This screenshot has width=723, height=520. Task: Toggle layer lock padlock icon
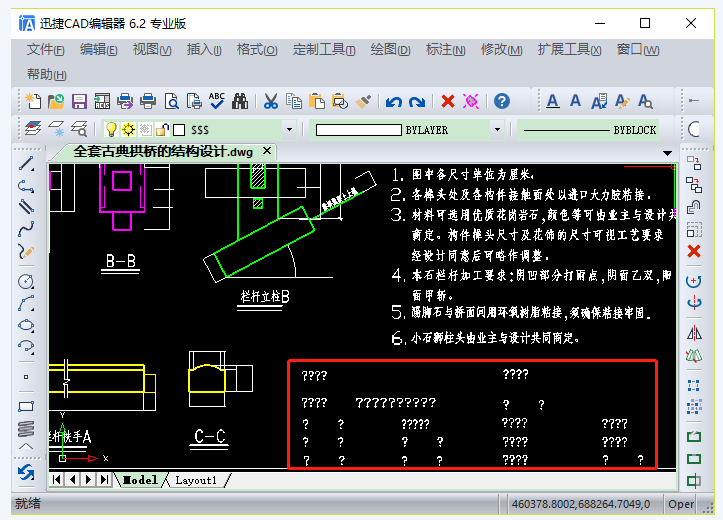[162, 130]
